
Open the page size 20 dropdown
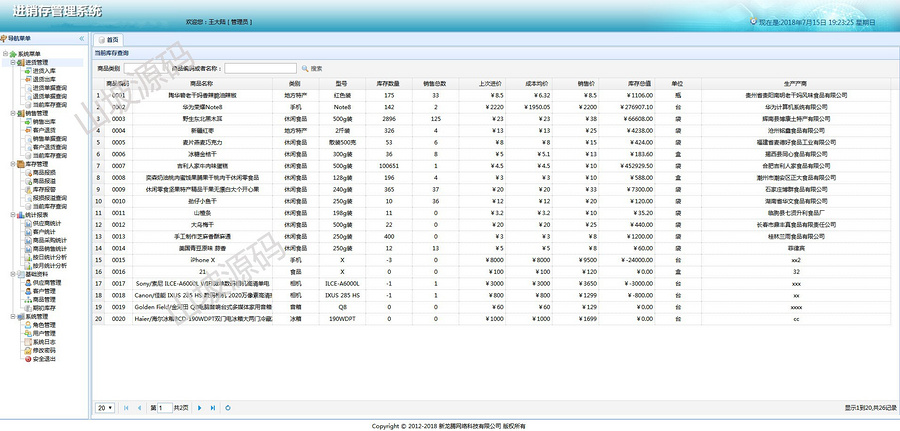[104, 408]
